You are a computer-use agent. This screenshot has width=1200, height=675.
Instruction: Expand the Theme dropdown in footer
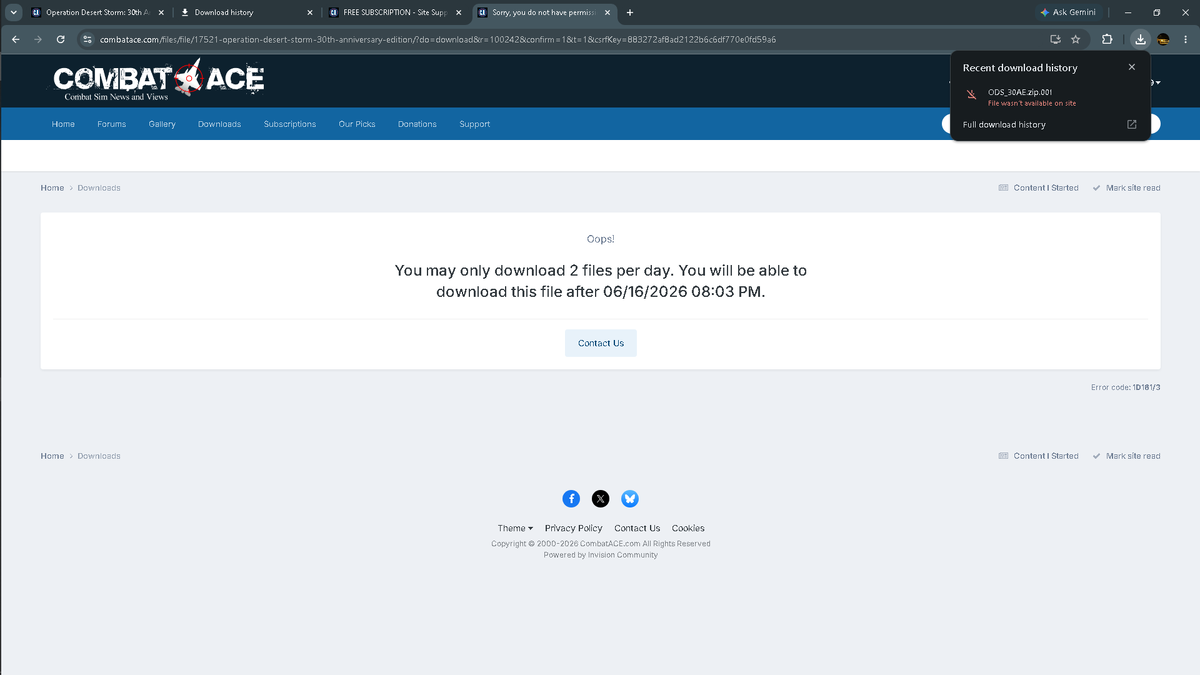[x=515, y=528]
